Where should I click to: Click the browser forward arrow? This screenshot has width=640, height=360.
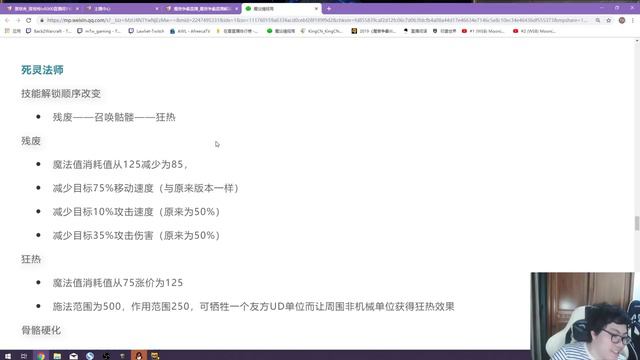point(18,20)
